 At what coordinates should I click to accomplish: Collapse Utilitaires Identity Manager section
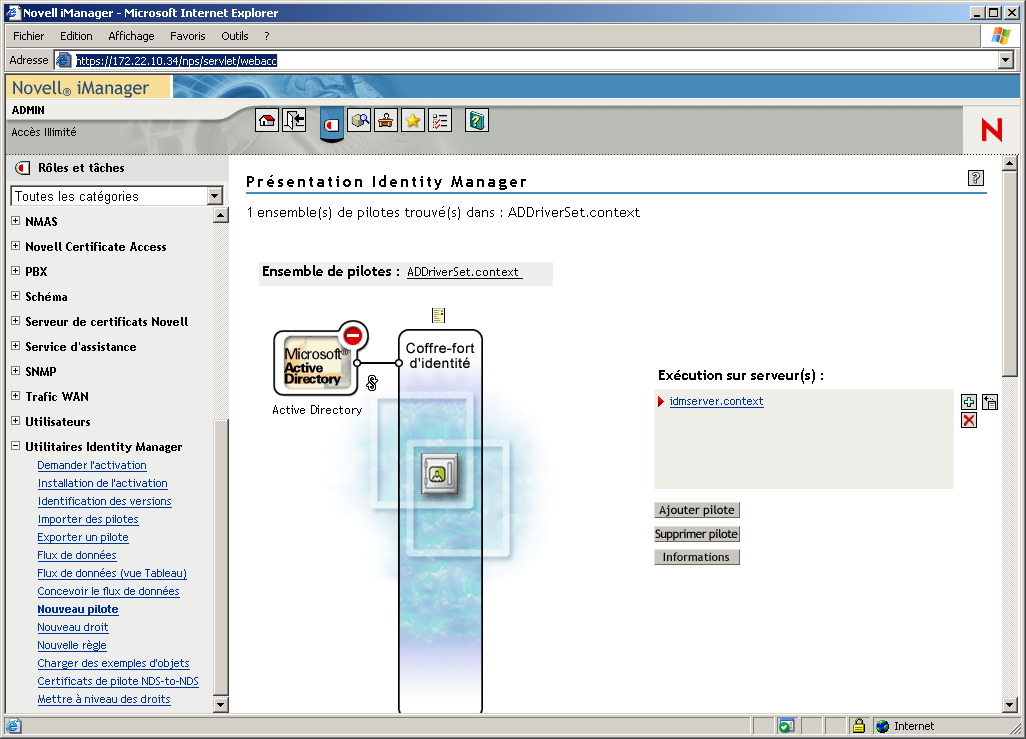click(x=14, y=446)
